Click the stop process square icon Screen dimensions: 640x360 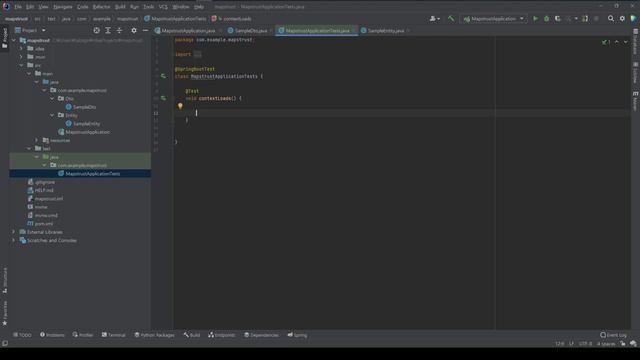point(596,18)
